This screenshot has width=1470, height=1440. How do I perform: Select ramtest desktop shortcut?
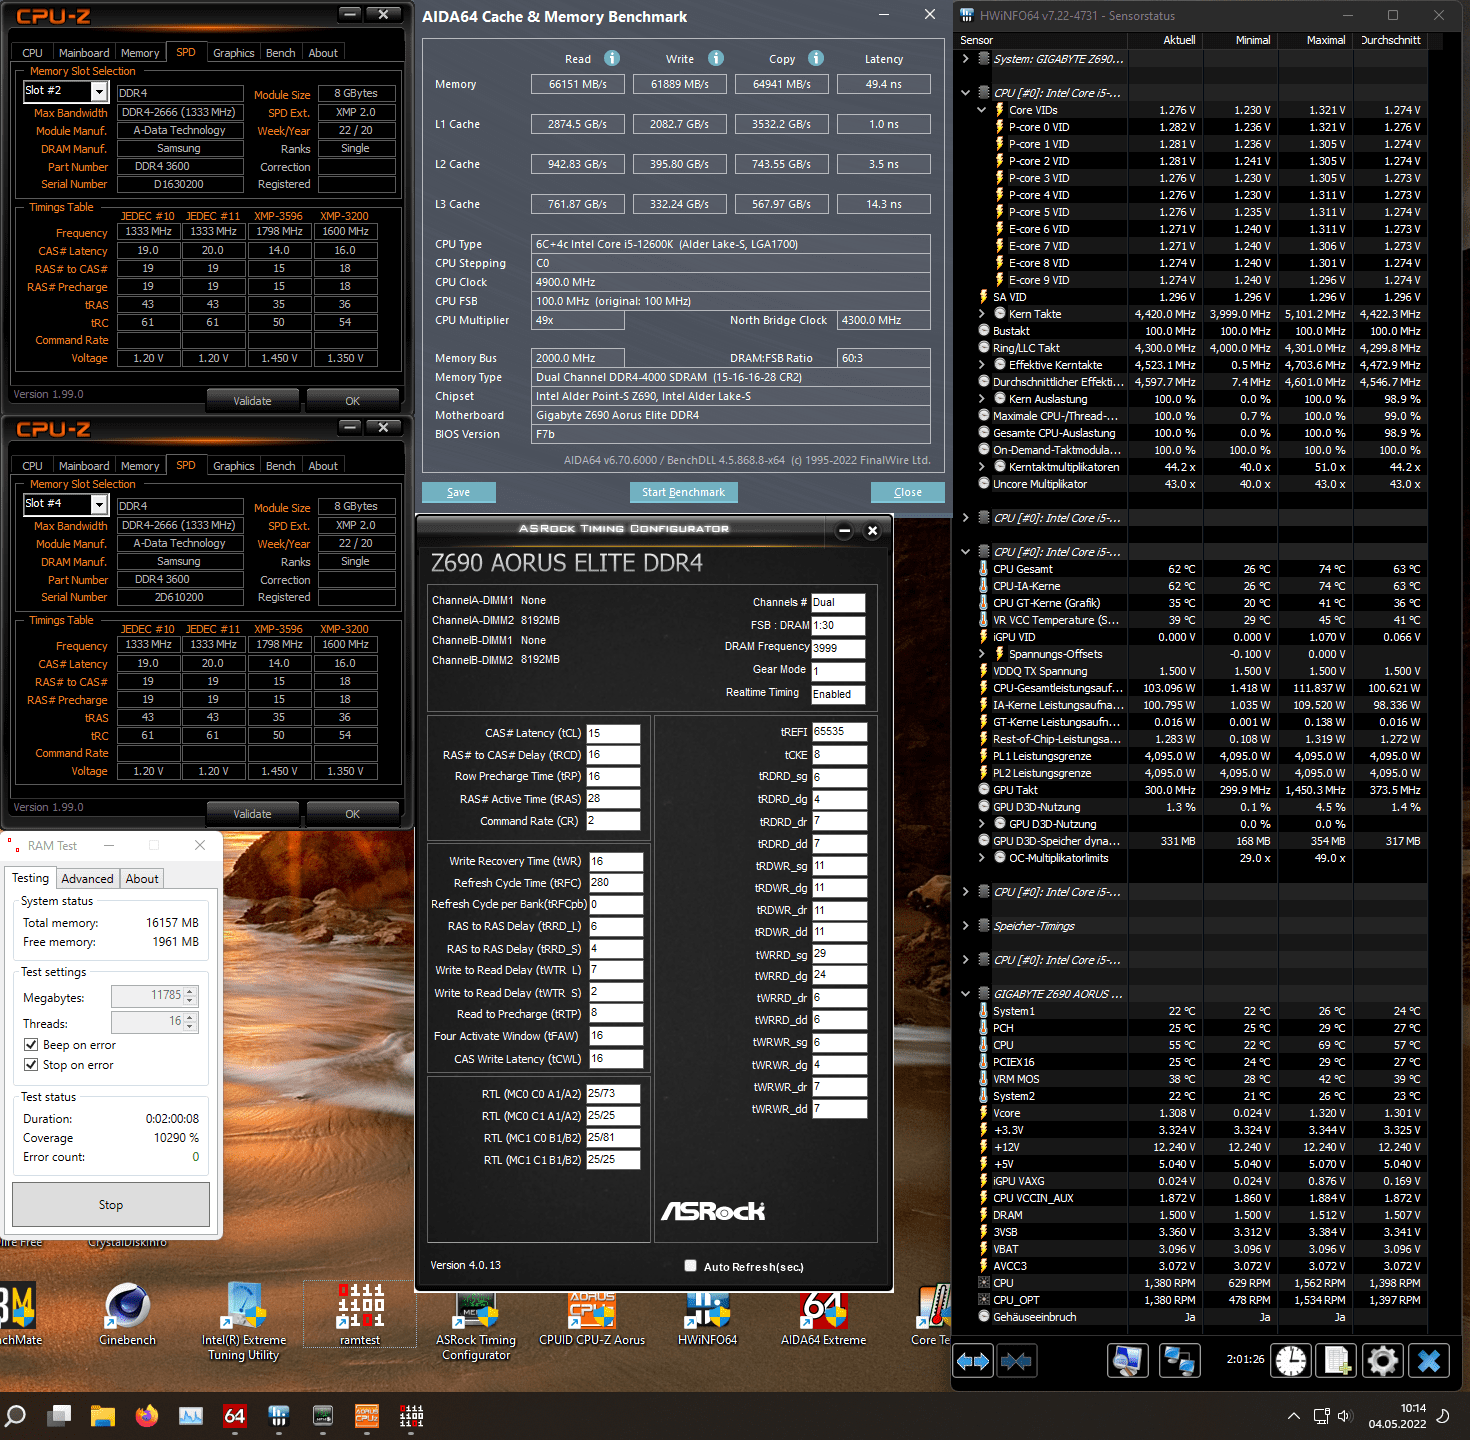[x=360, y=1314]
